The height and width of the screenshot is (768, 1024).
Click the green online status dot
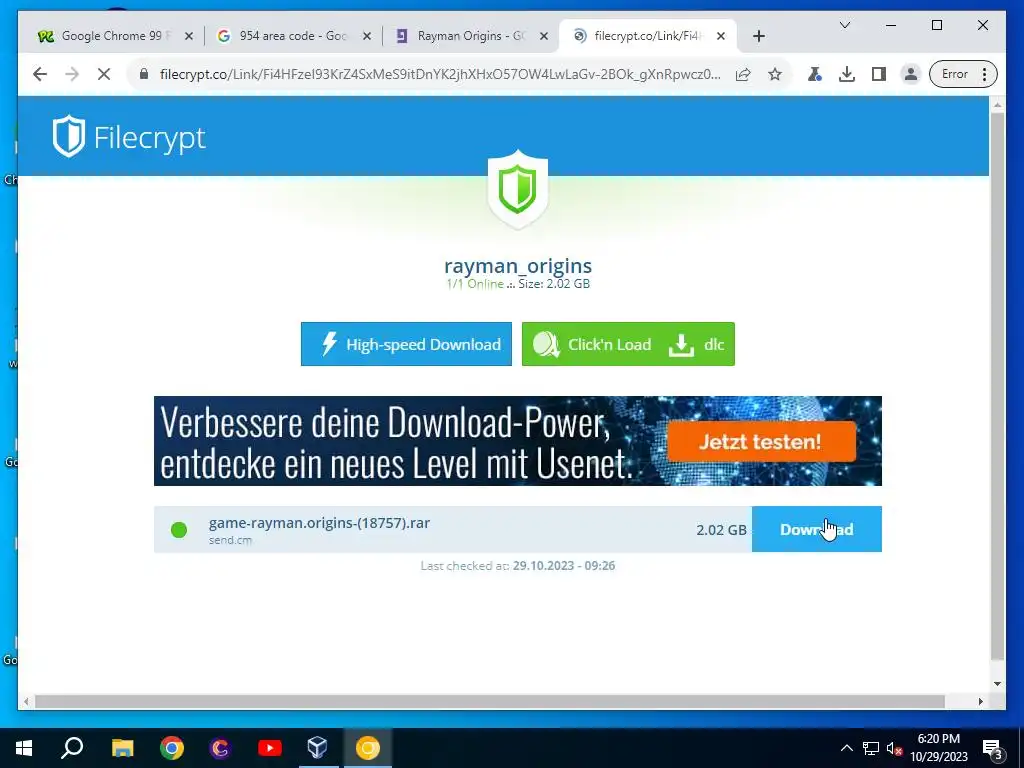(x=179, y=530)
